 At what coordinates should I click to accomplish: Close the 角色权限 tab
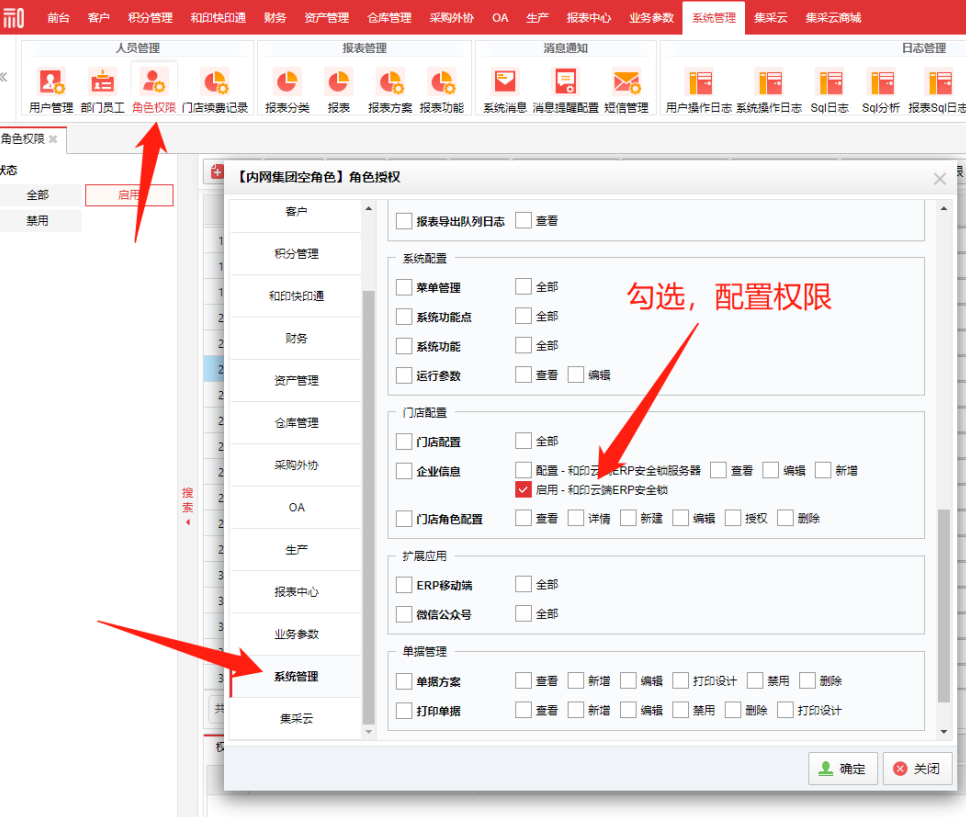(54, 139)
